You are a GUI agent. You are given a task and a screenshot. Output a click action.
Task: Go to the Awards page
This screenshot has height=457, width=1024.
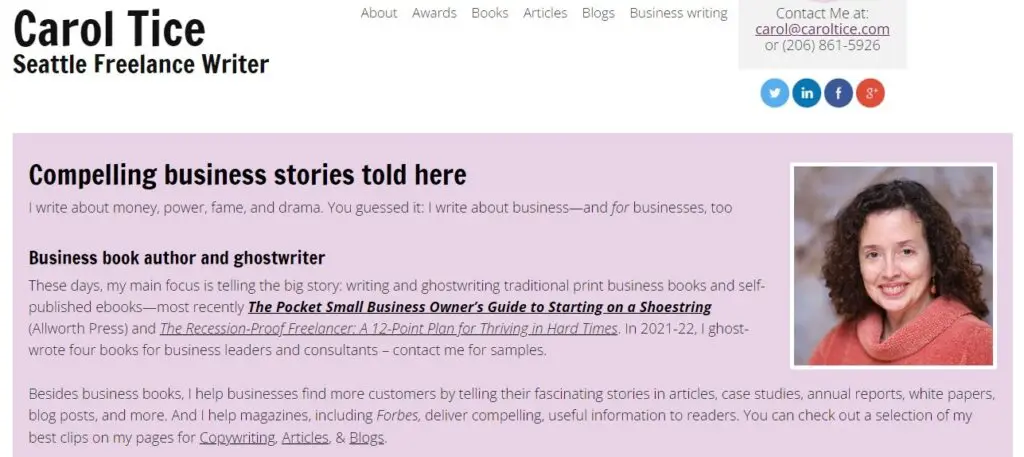pos(434,13)
